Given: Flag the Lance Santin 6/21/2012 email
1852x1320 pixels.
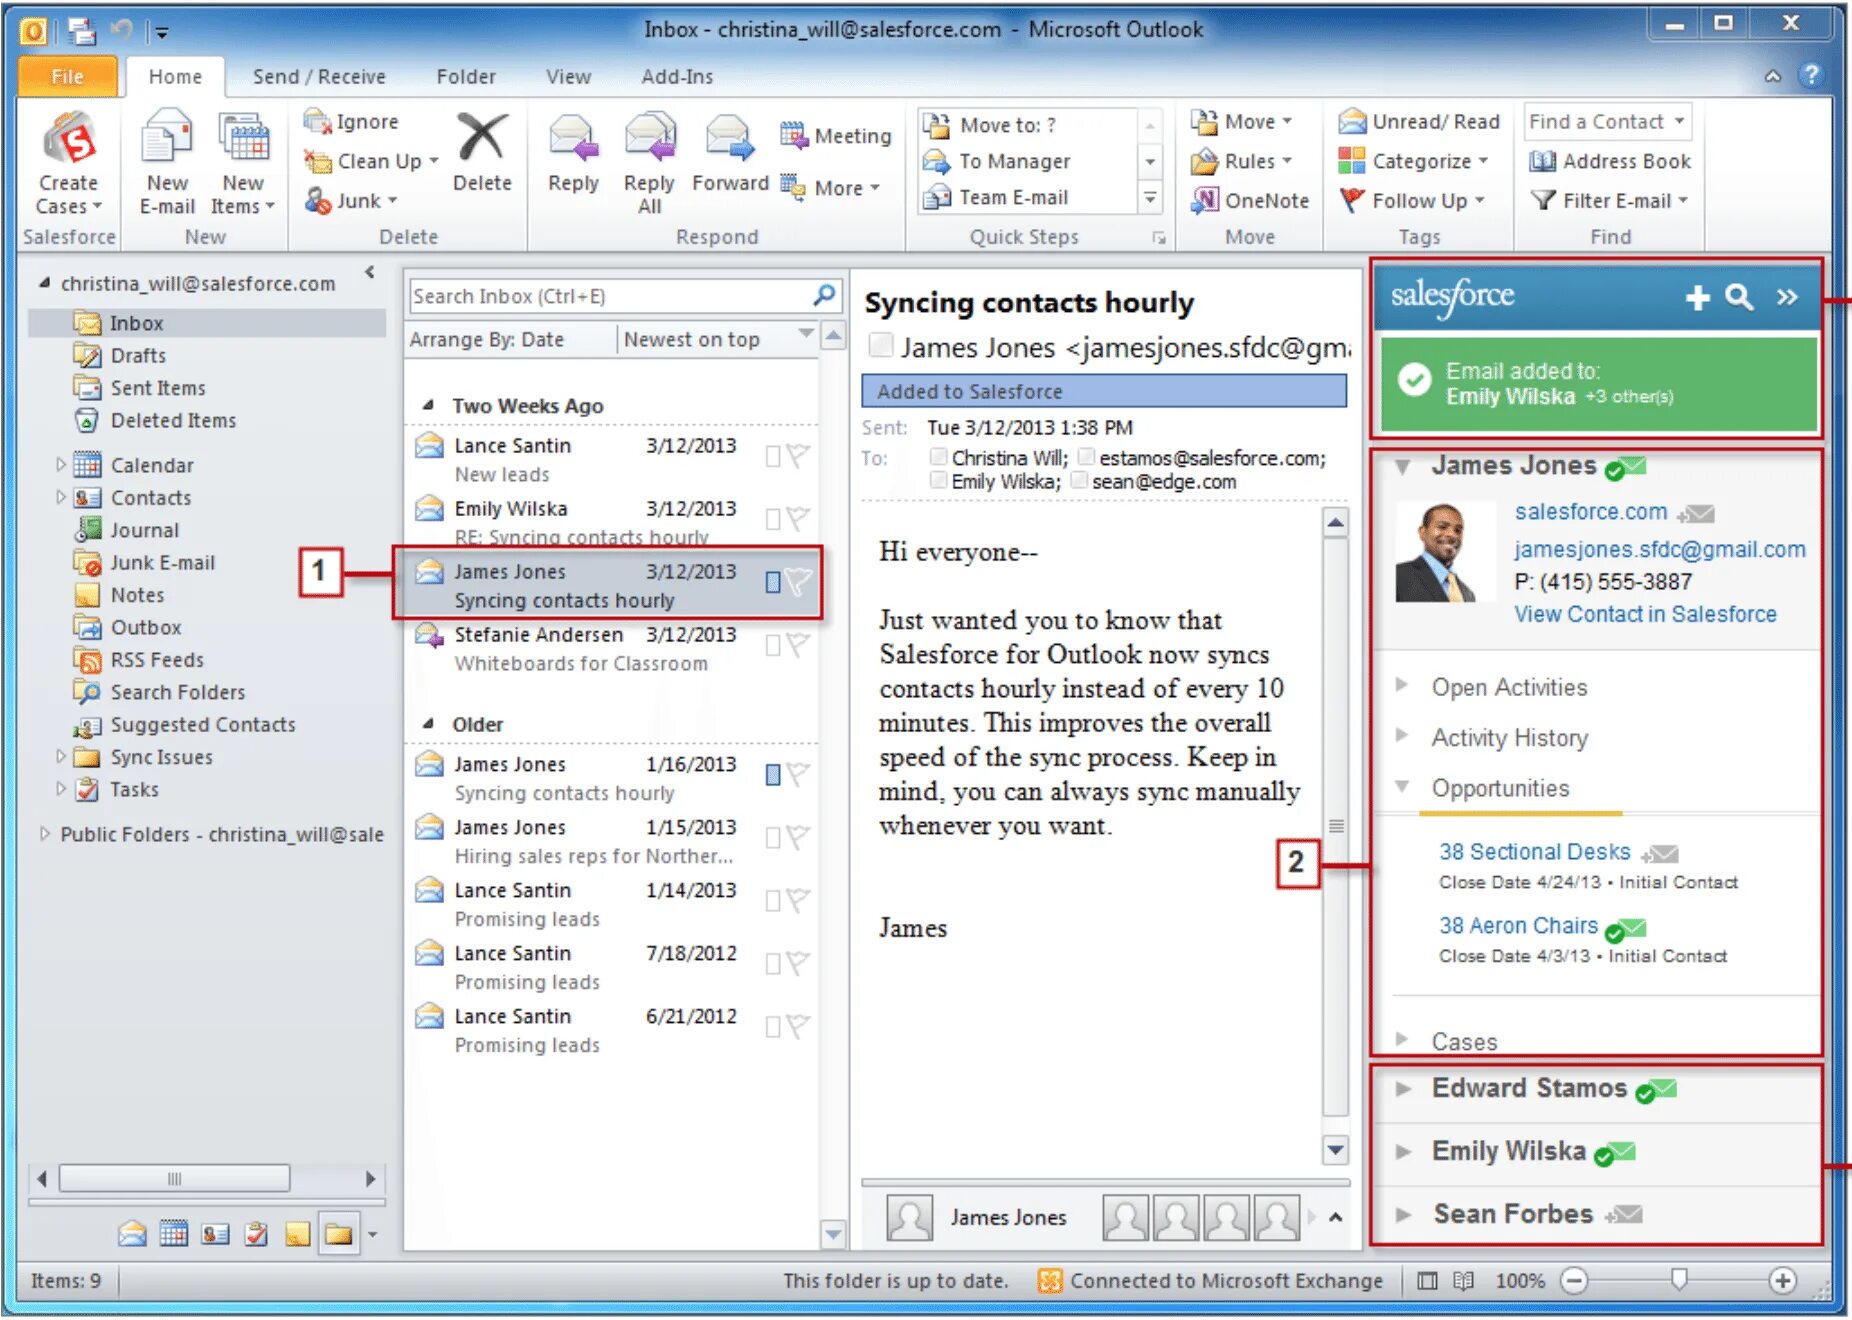Looking at the screenshot, I should coord(797,1026).
